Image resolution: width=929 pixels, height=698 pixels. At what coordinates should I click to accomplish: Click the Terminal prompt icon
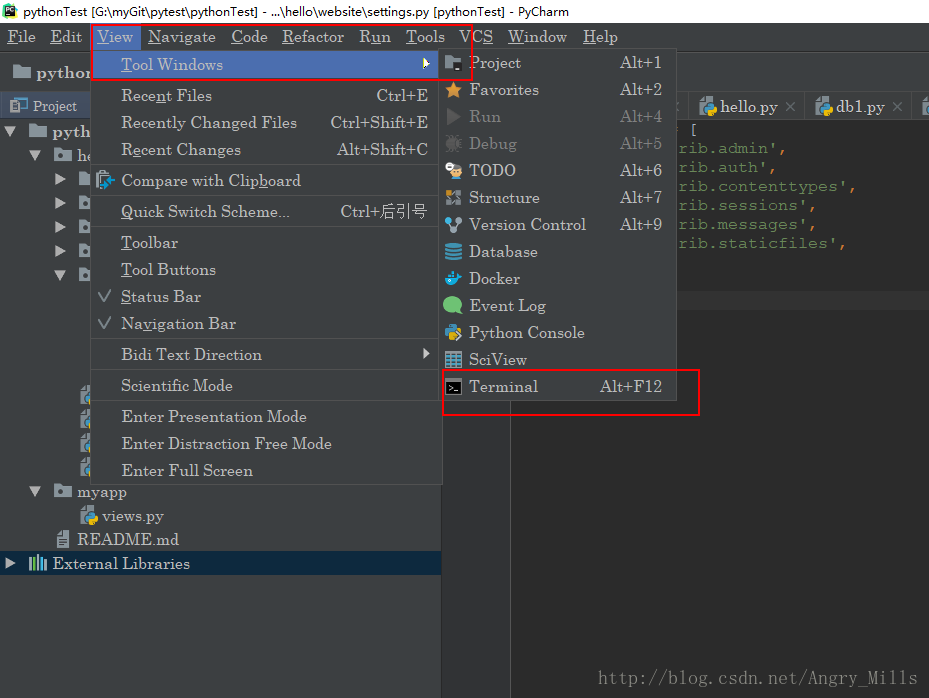tap(453, 387)
